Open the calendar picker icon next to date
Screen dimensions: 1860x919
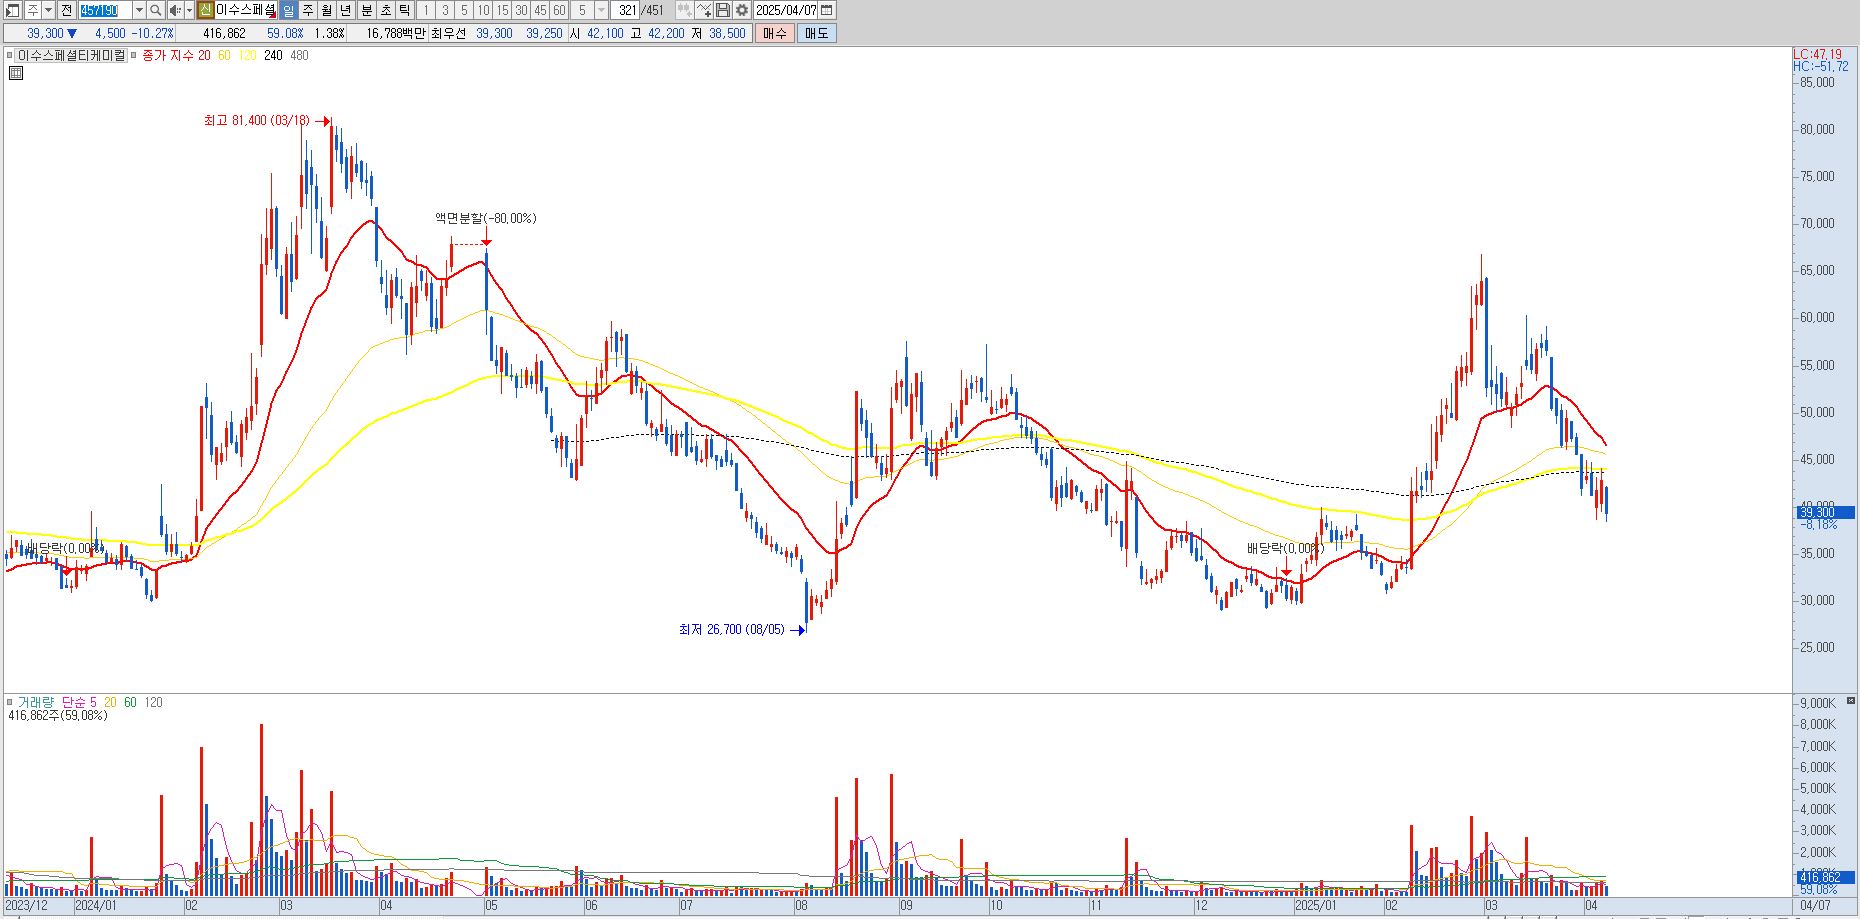coord(826,10)
